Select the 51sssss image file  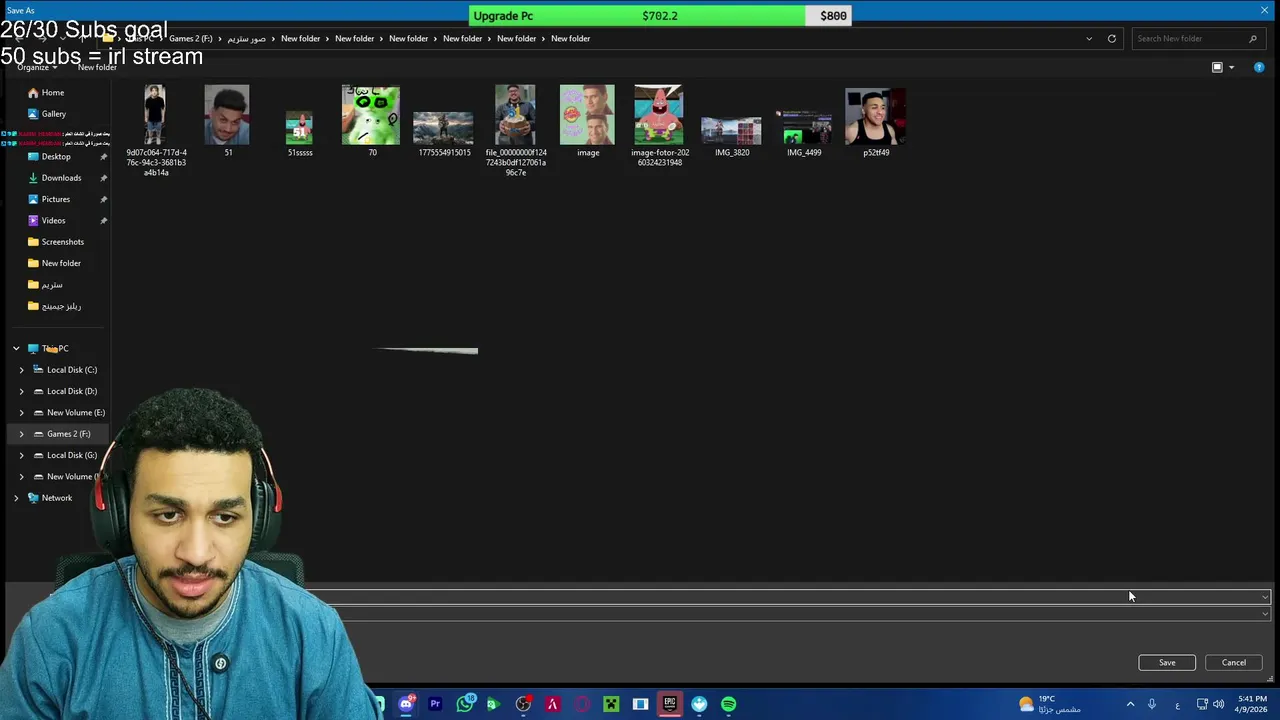299,133
